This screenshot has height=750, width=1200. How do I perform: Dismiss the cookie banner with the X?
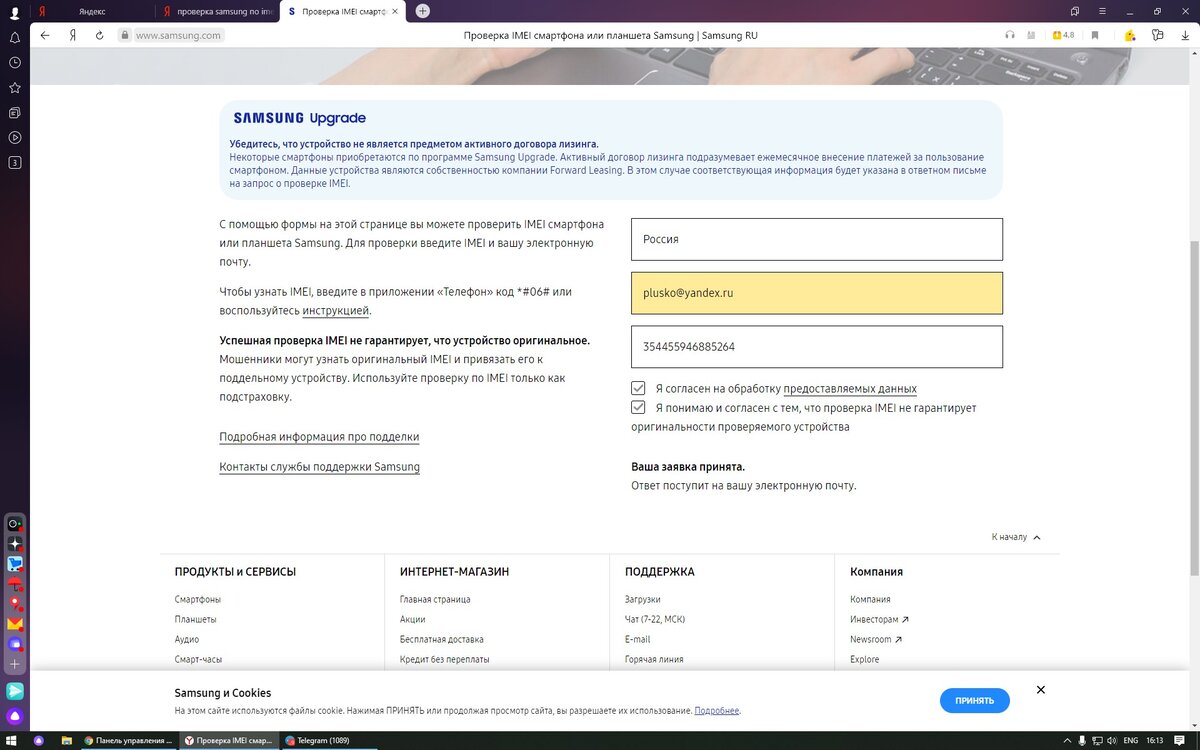1041,690
